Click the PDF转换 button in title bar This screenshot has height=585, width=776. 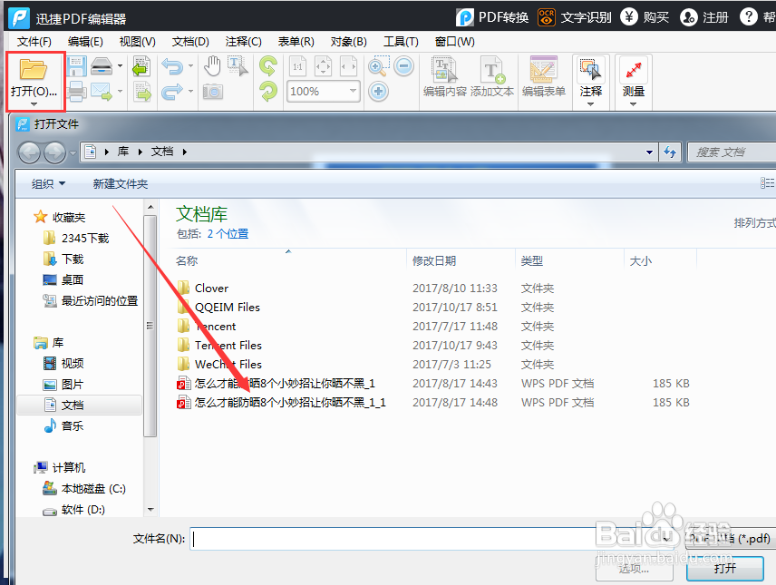tap(492, 17)
